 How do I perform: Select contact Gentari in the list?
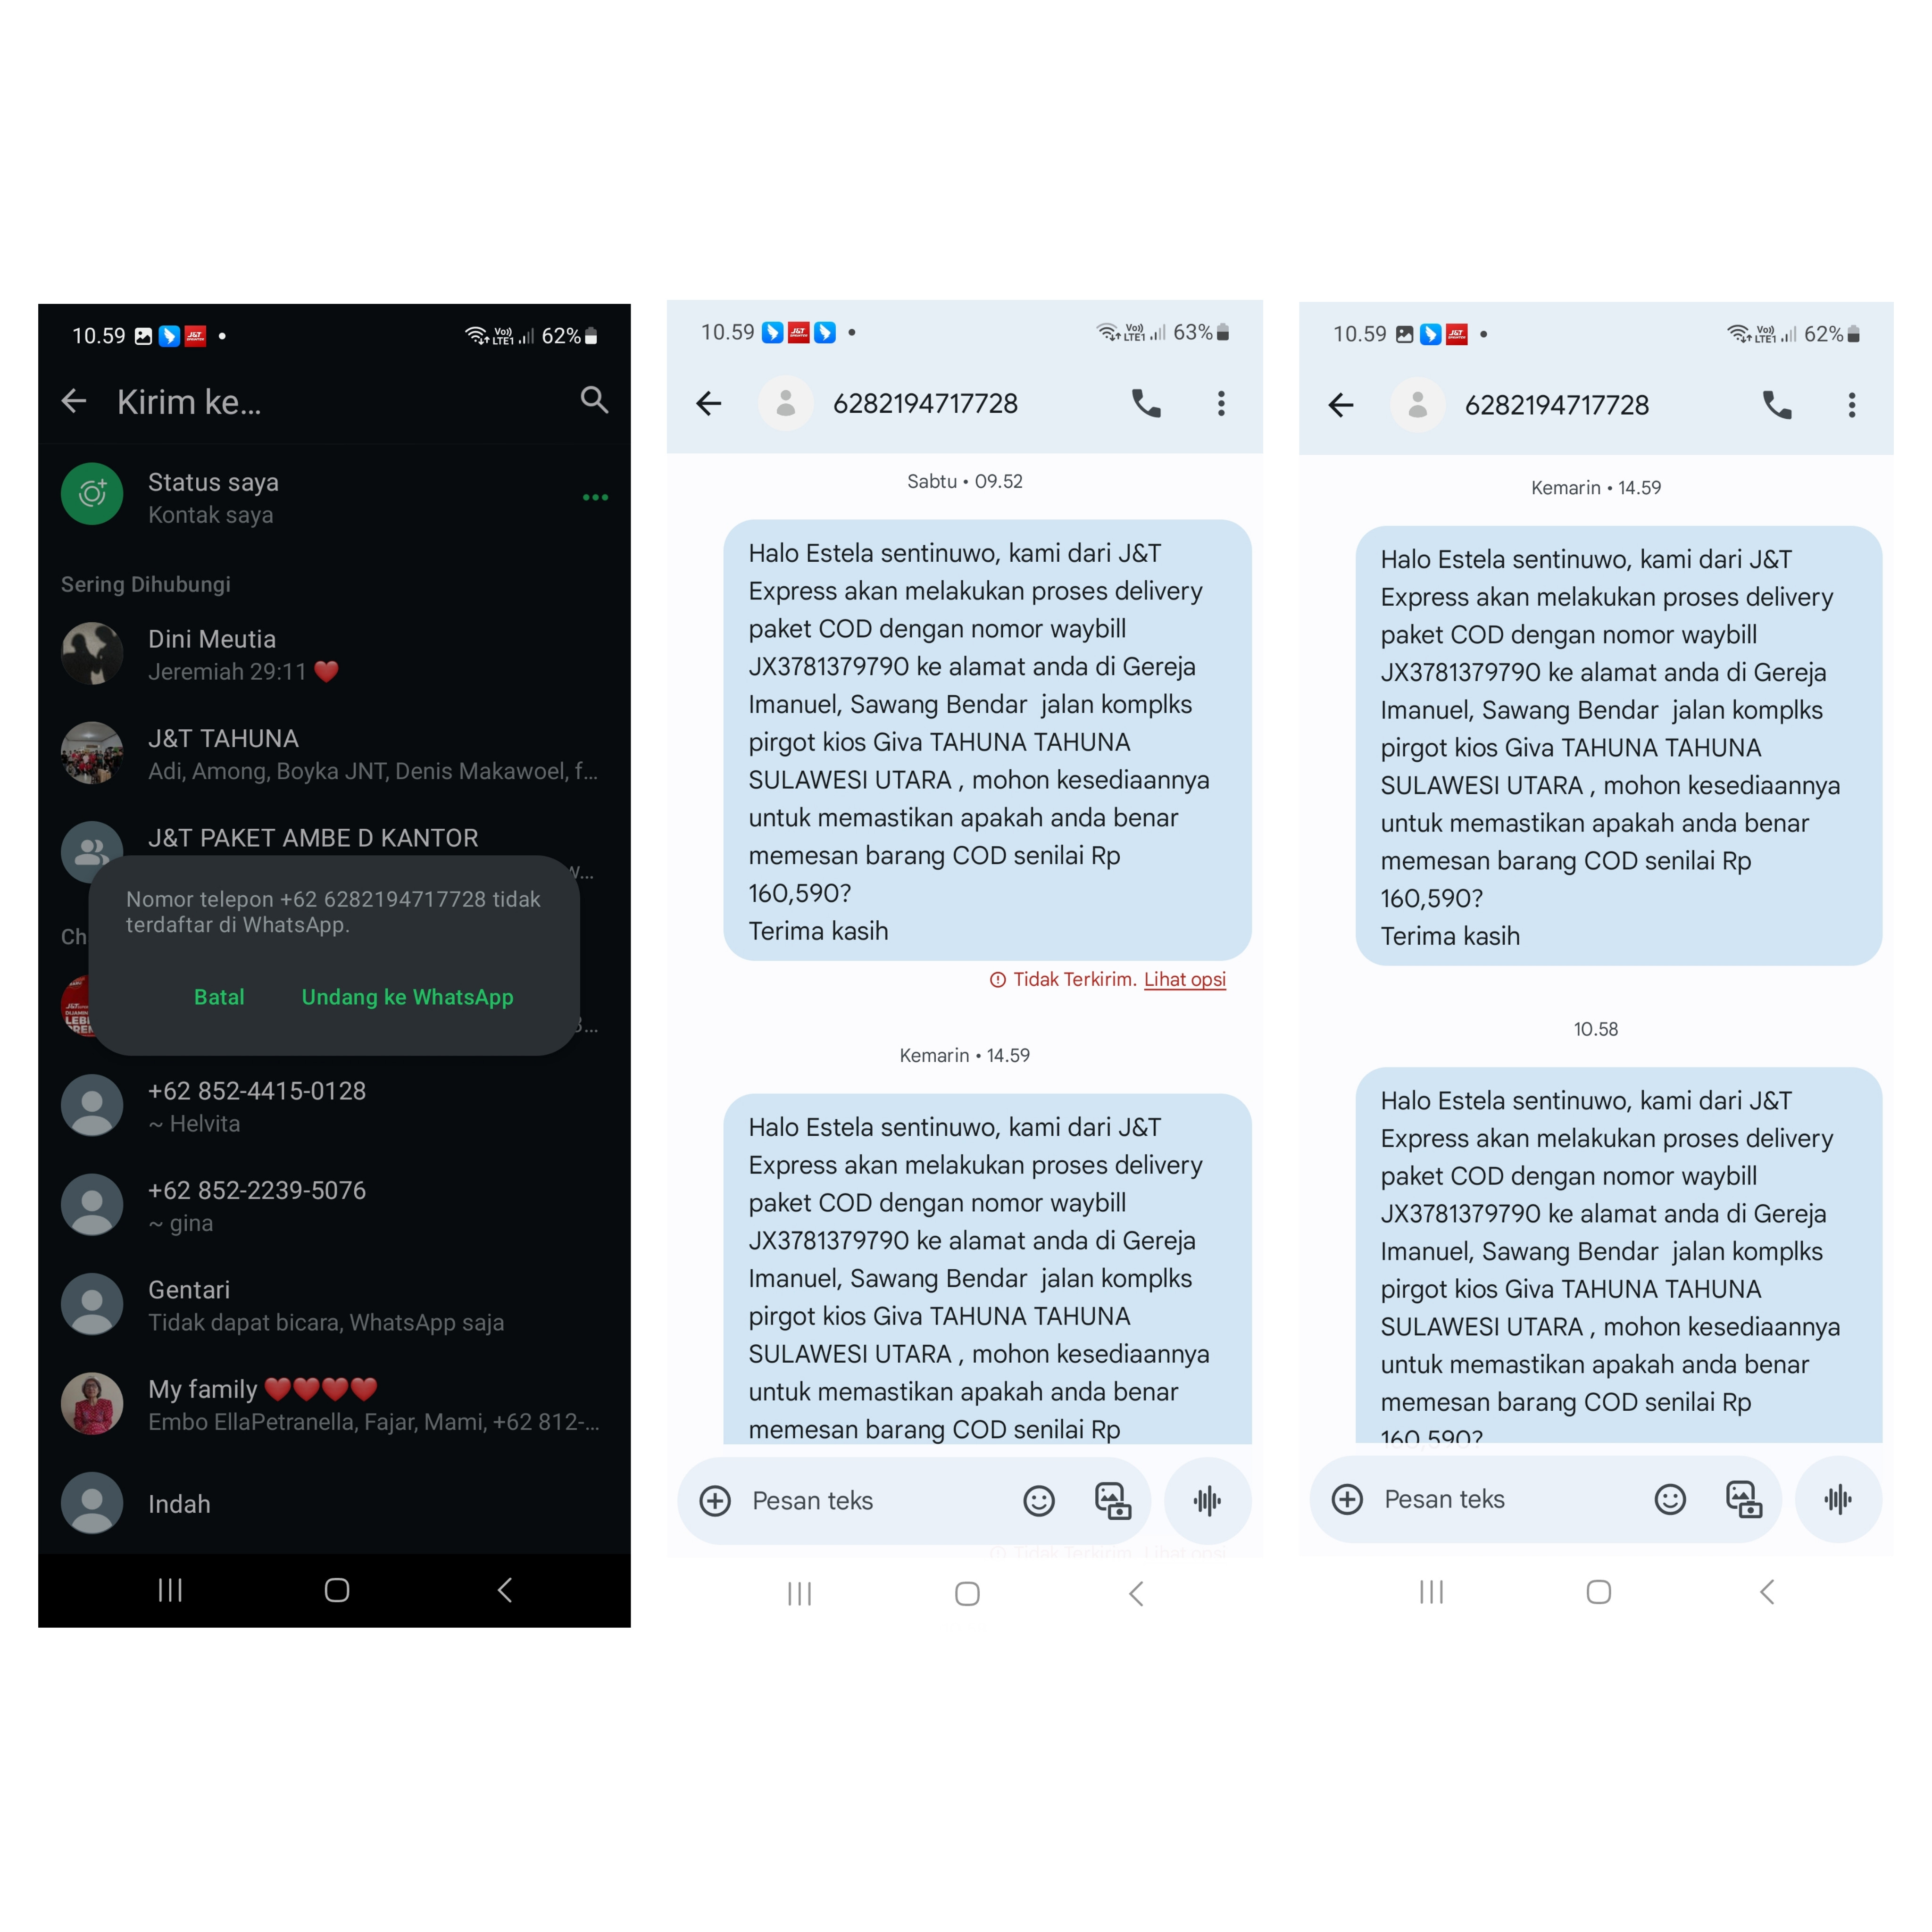pos(334,1305)
